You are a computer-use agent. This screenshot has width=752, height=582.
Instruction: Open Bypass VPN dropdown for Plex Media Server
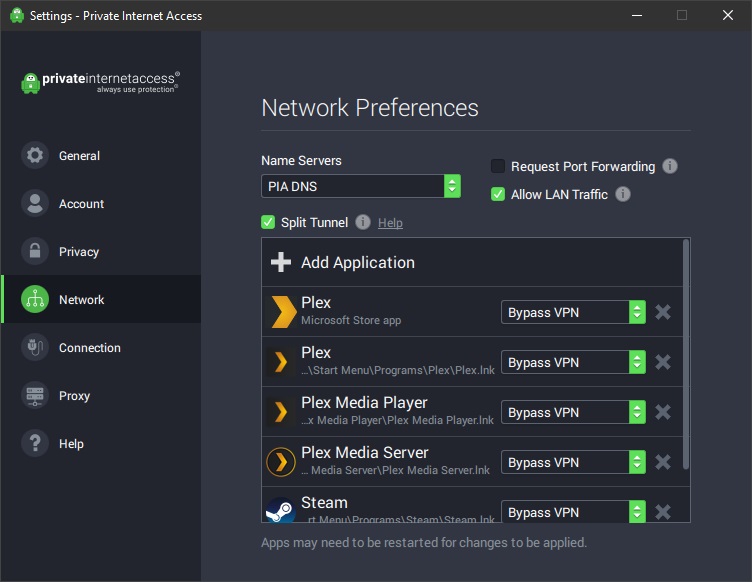tap(572, 462)
